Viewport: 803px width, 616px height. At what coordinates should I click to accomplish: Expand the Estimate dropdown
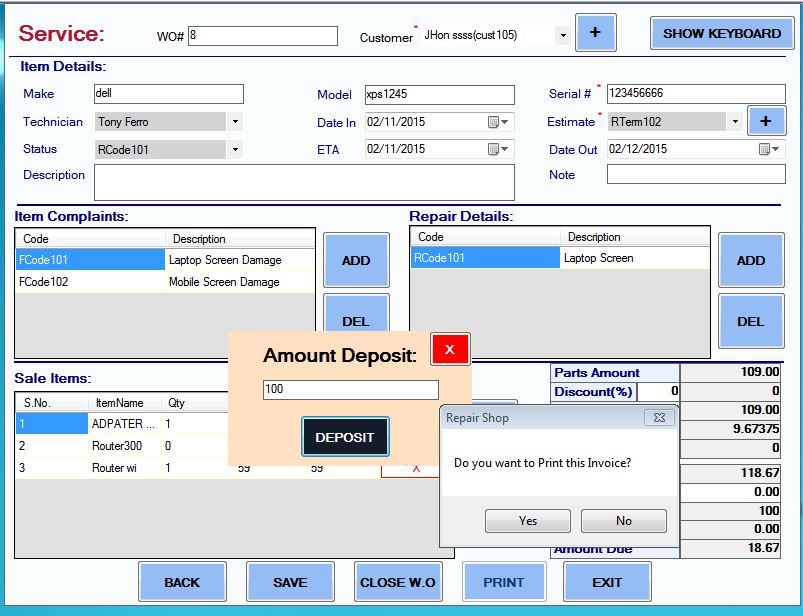(735, 121)
